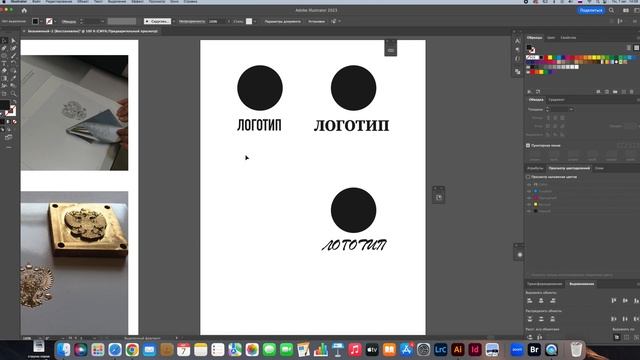Click Vertical Align Center in Align panel

[x=625, y=301]
